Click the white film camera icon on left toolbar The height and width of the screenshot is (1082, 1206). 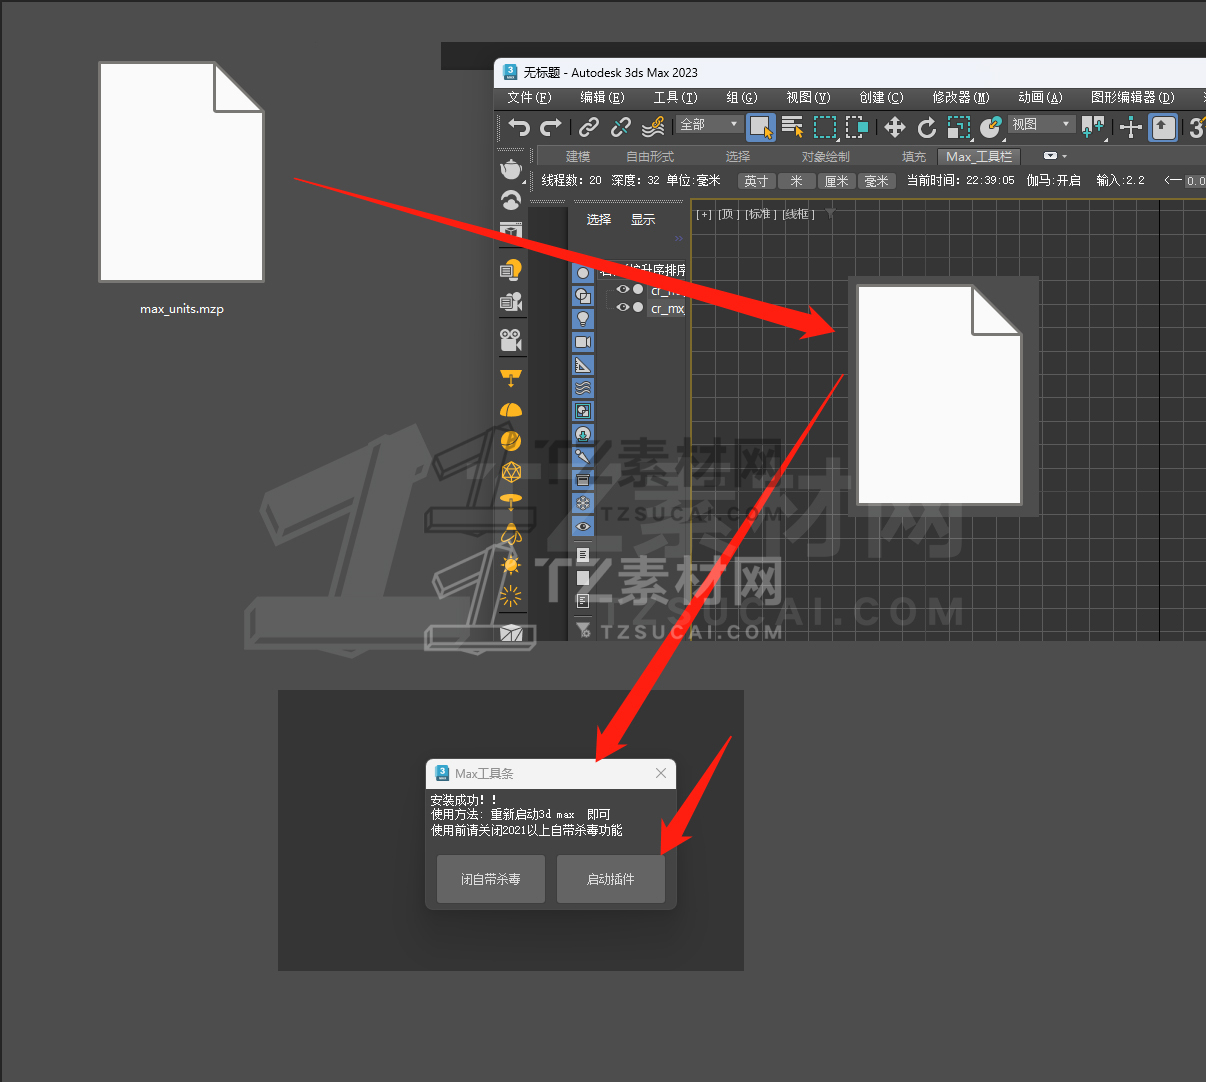[511, 340]
